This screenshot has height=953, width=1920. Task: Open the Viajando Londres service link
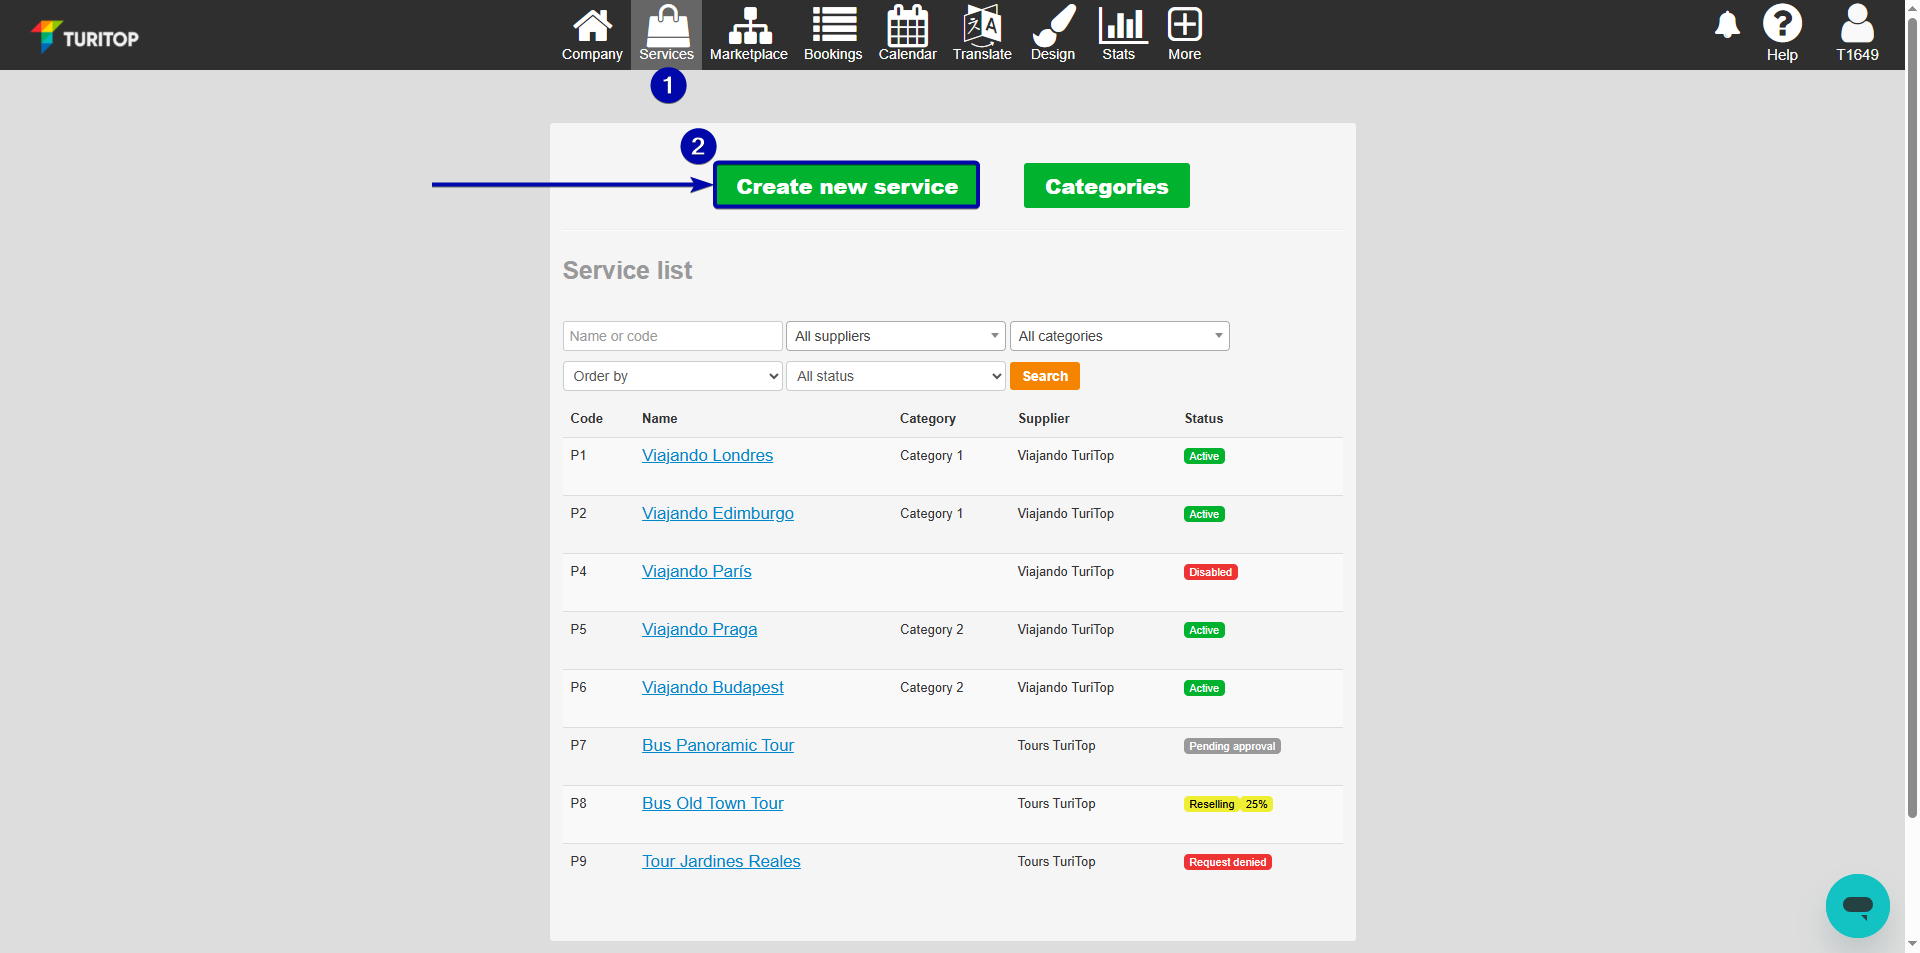[x=707, y=456]
